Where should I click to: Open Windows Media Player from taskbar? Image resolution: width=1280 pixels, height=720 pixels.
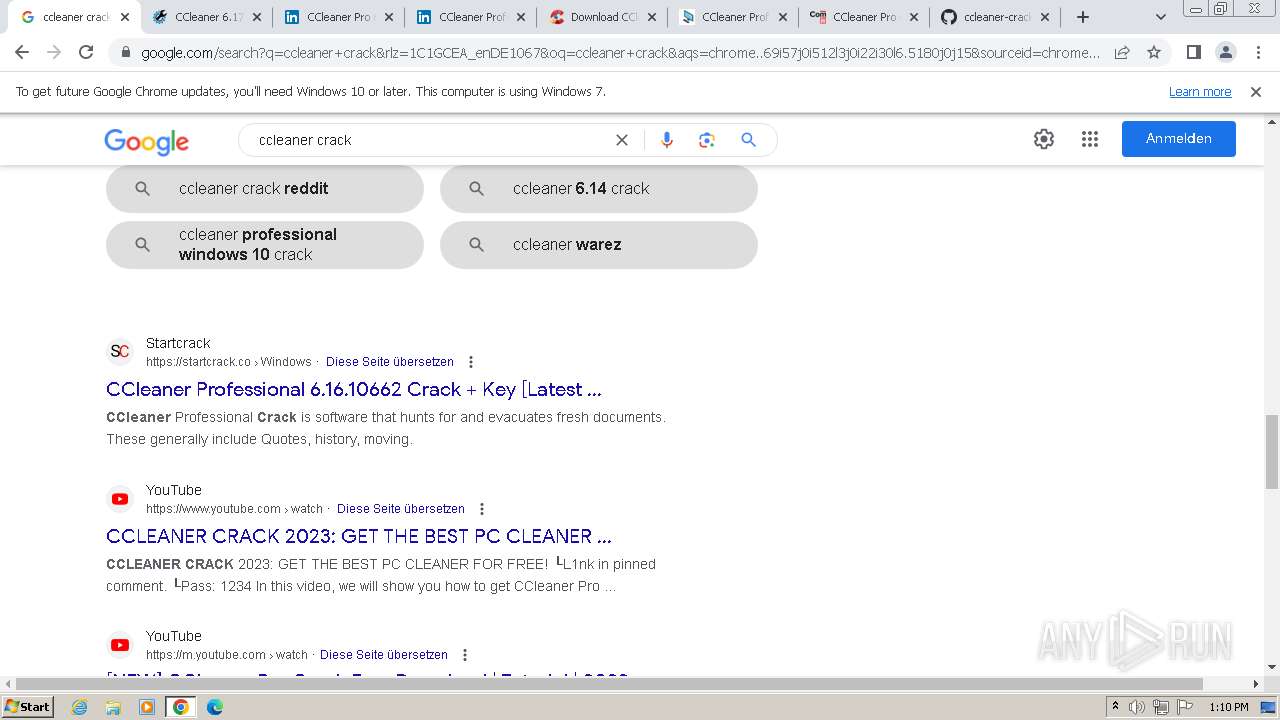tap(147, 707)
